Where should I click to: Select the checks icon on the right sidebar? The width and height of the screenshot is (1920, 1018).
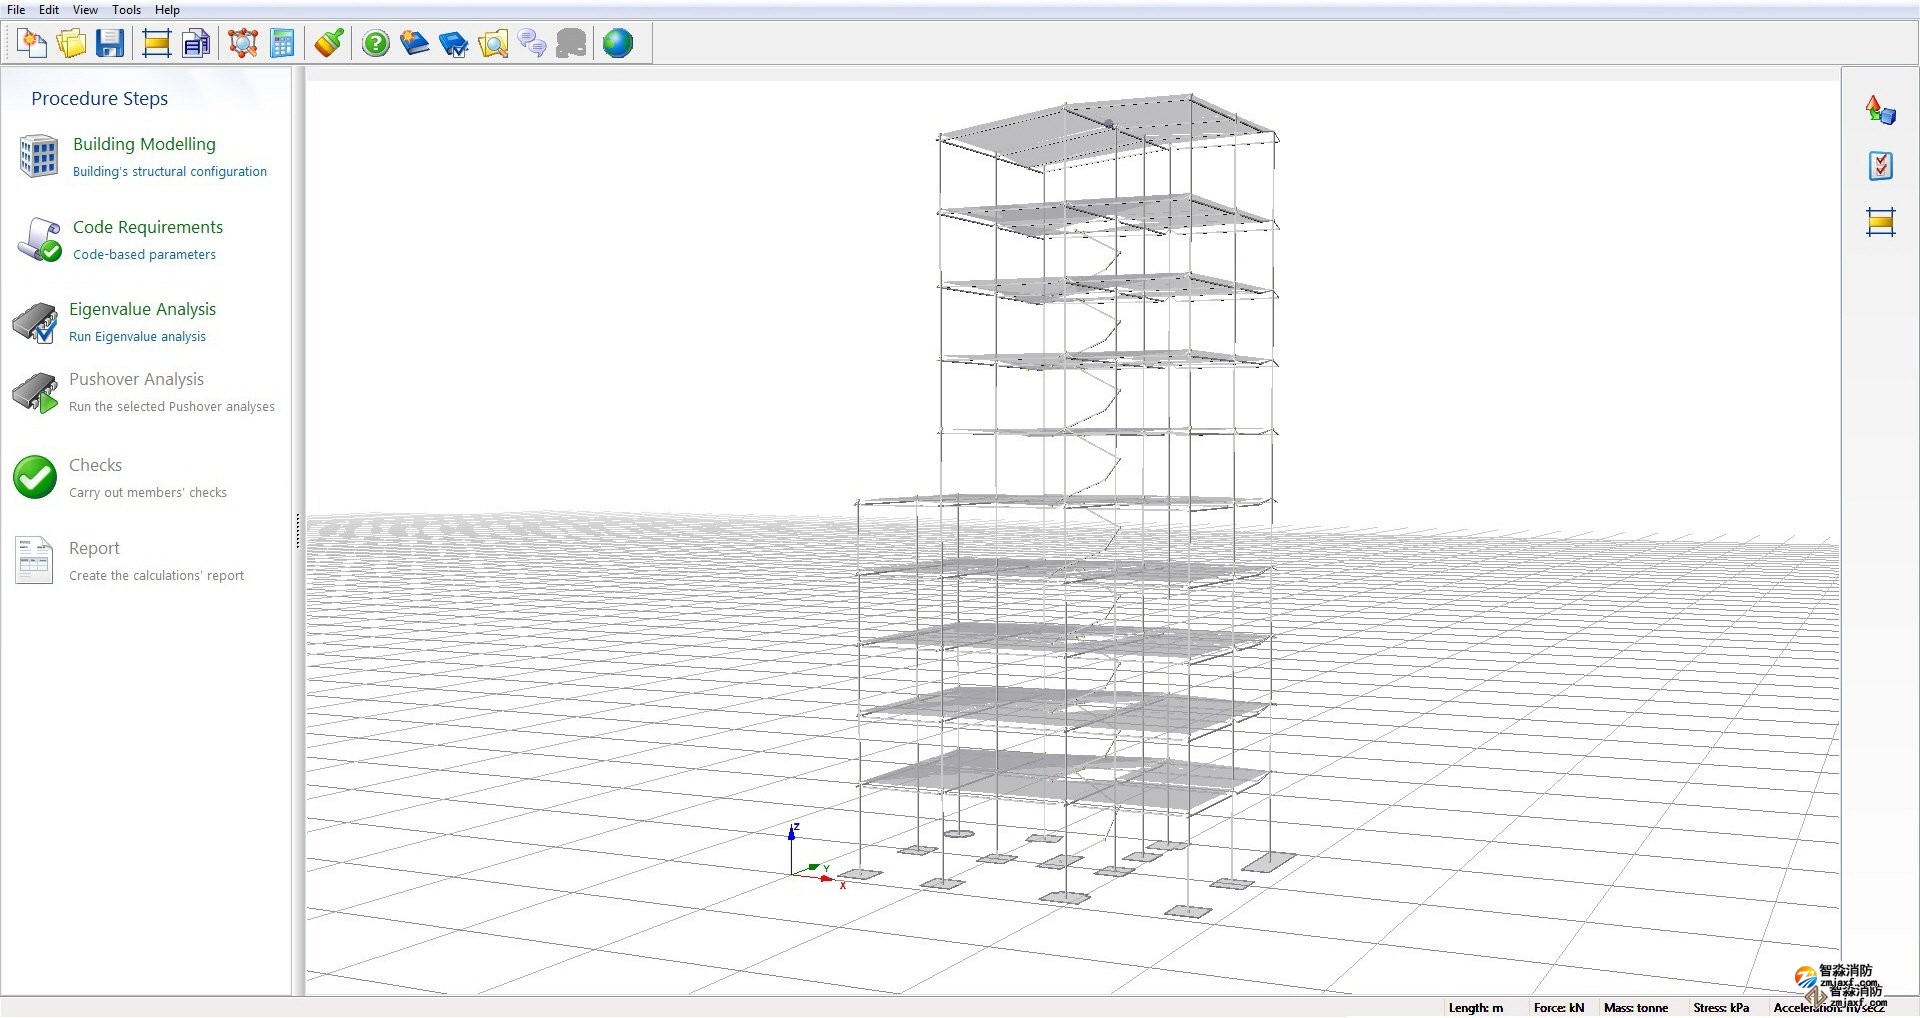point(1881,165)
